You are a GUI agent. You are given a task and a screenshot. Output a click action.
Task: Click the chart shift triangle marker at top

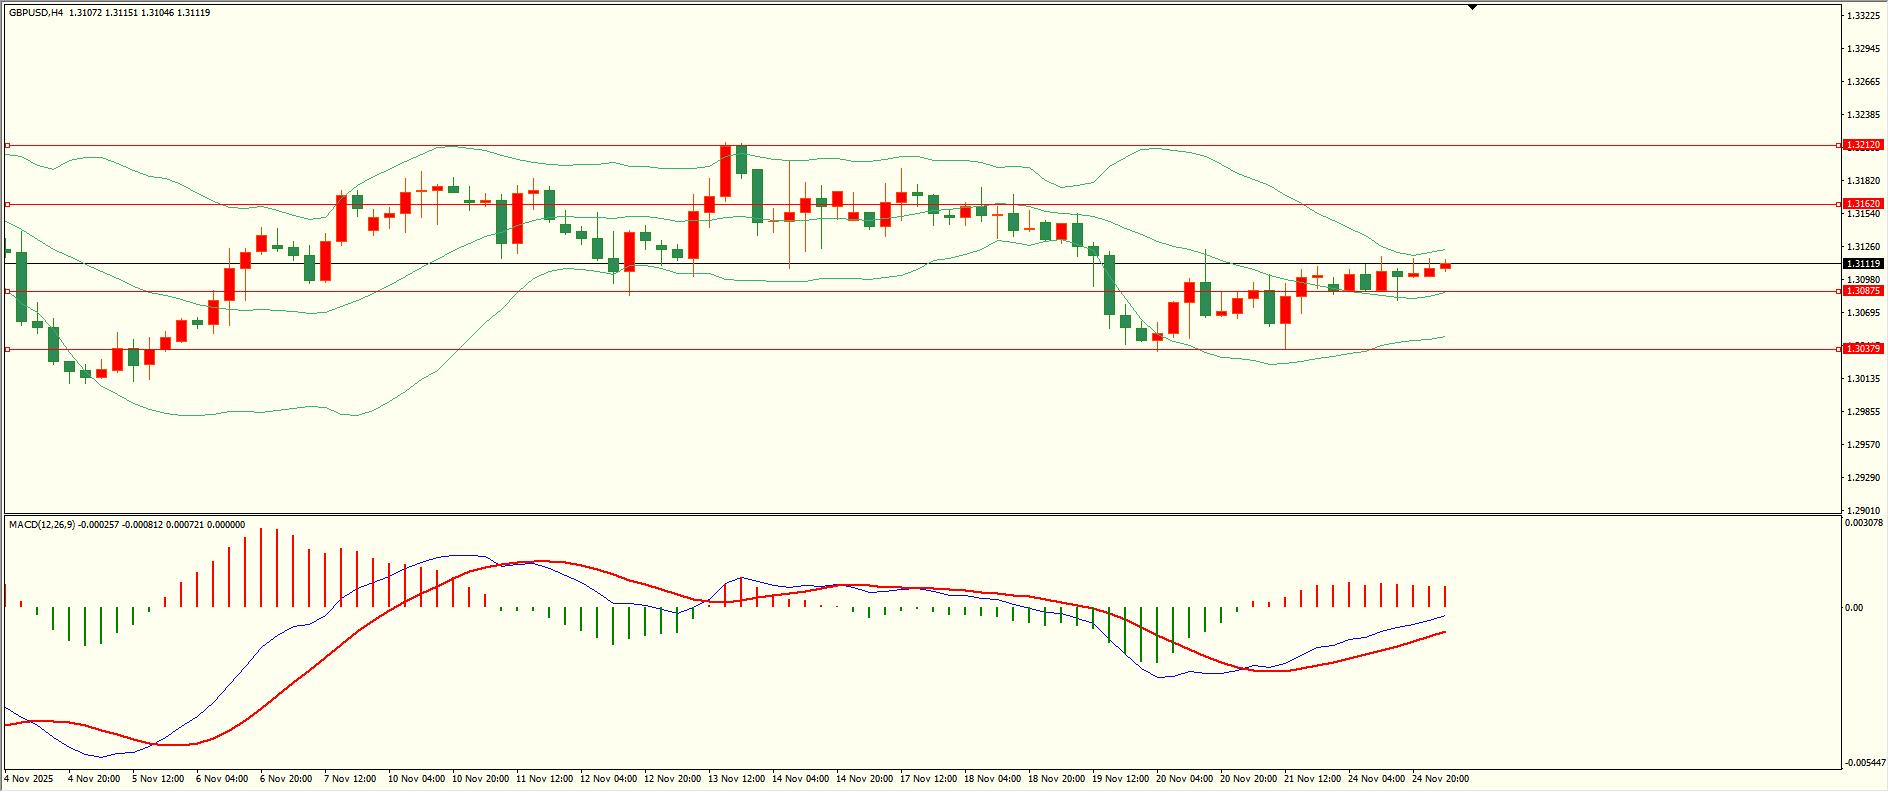[1472, 7]
